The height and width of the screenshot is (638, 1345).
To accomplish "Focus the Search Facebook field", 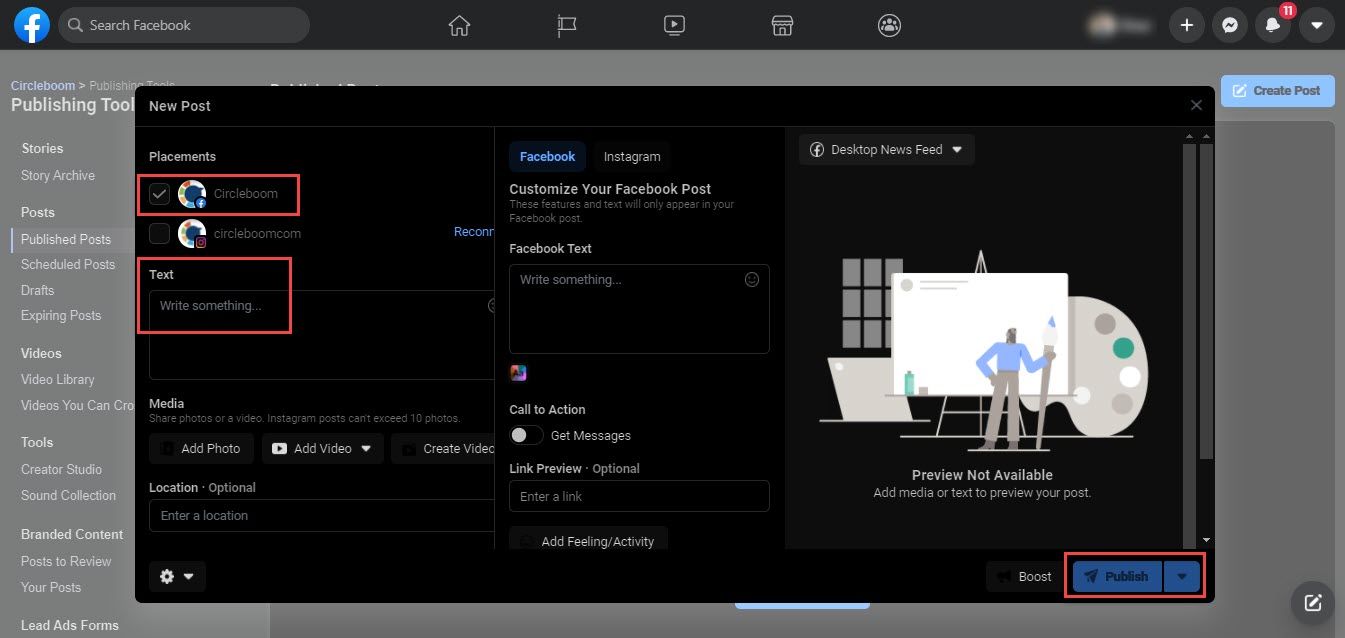I will pos(184,25).
